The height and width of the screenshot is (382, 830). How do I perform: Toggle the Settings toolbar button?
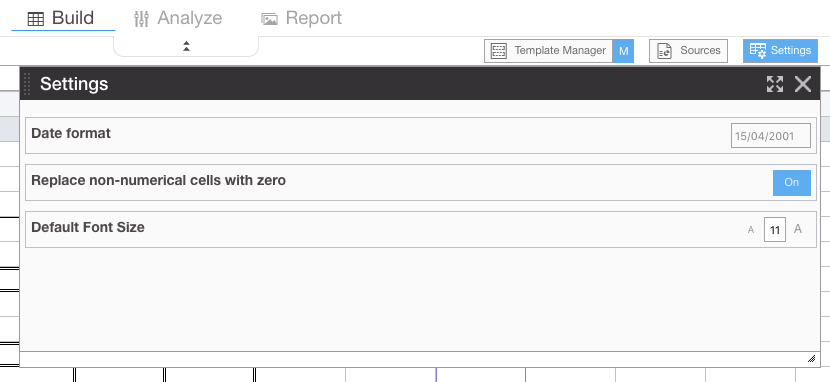point(780,51)
